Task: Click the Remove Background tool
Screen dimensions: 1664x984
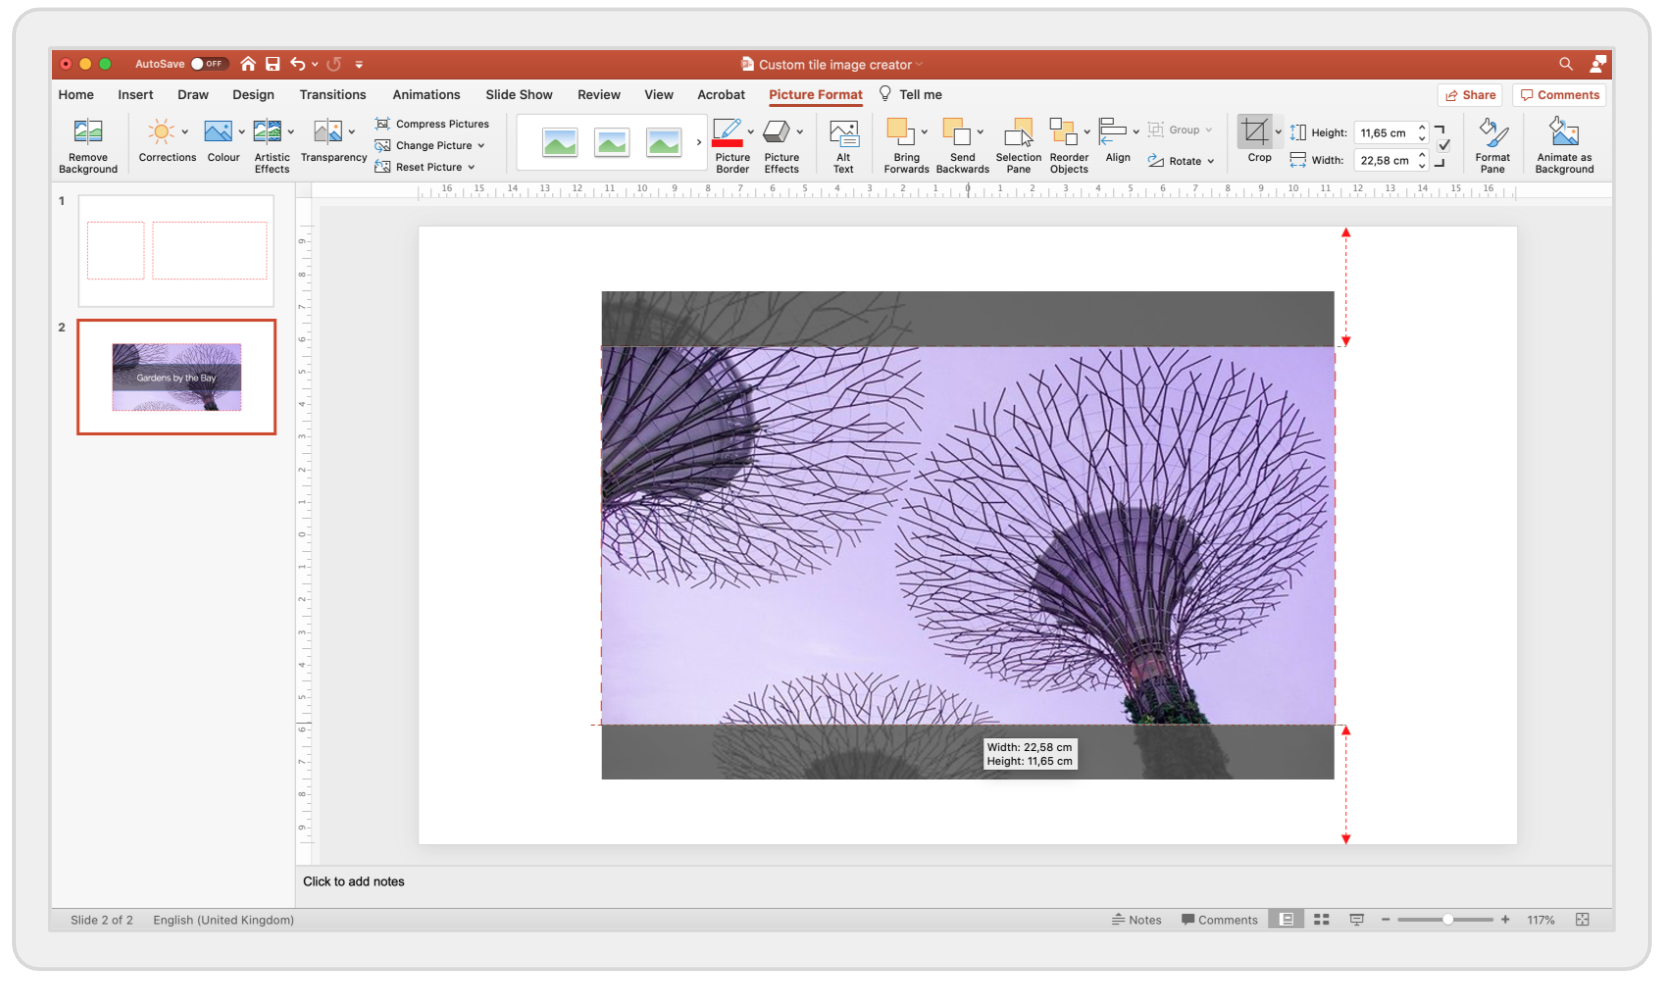Action: (88, 143)
